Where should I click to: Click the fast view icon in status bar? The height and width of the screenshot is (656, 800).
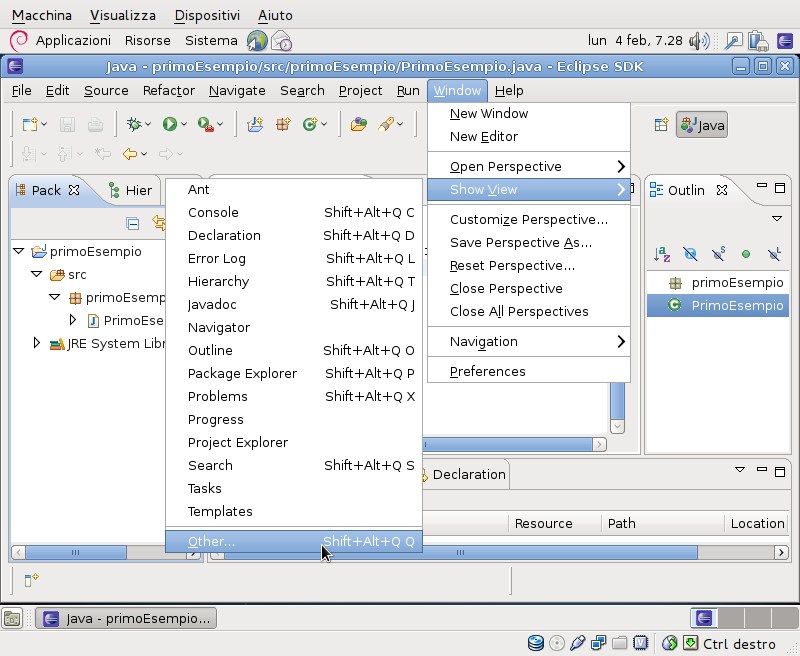(x=31, y=580)
